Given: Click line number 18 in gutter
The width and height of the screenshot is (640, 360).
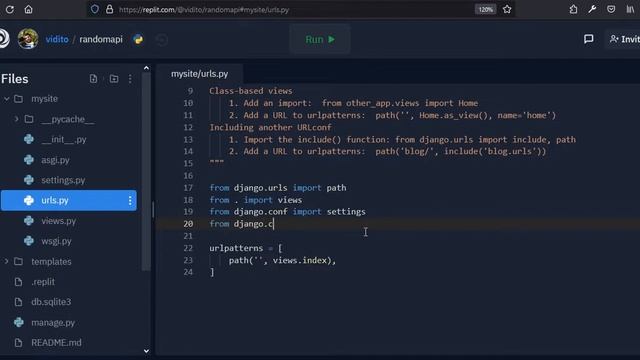Looking at the screenshot, I should 188,200.
